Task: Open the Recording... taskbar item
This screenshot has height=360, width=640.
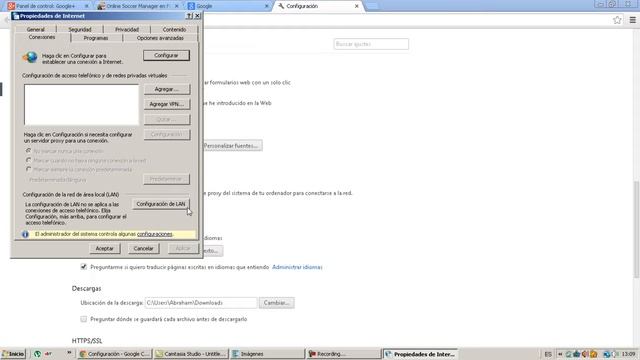Action: click(343, 354)
